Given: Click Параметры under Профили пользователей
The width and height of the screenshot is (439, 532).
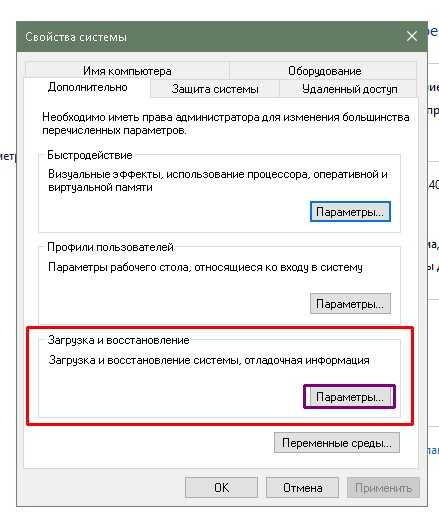Looking at the screenshot, I should [350, 304].
